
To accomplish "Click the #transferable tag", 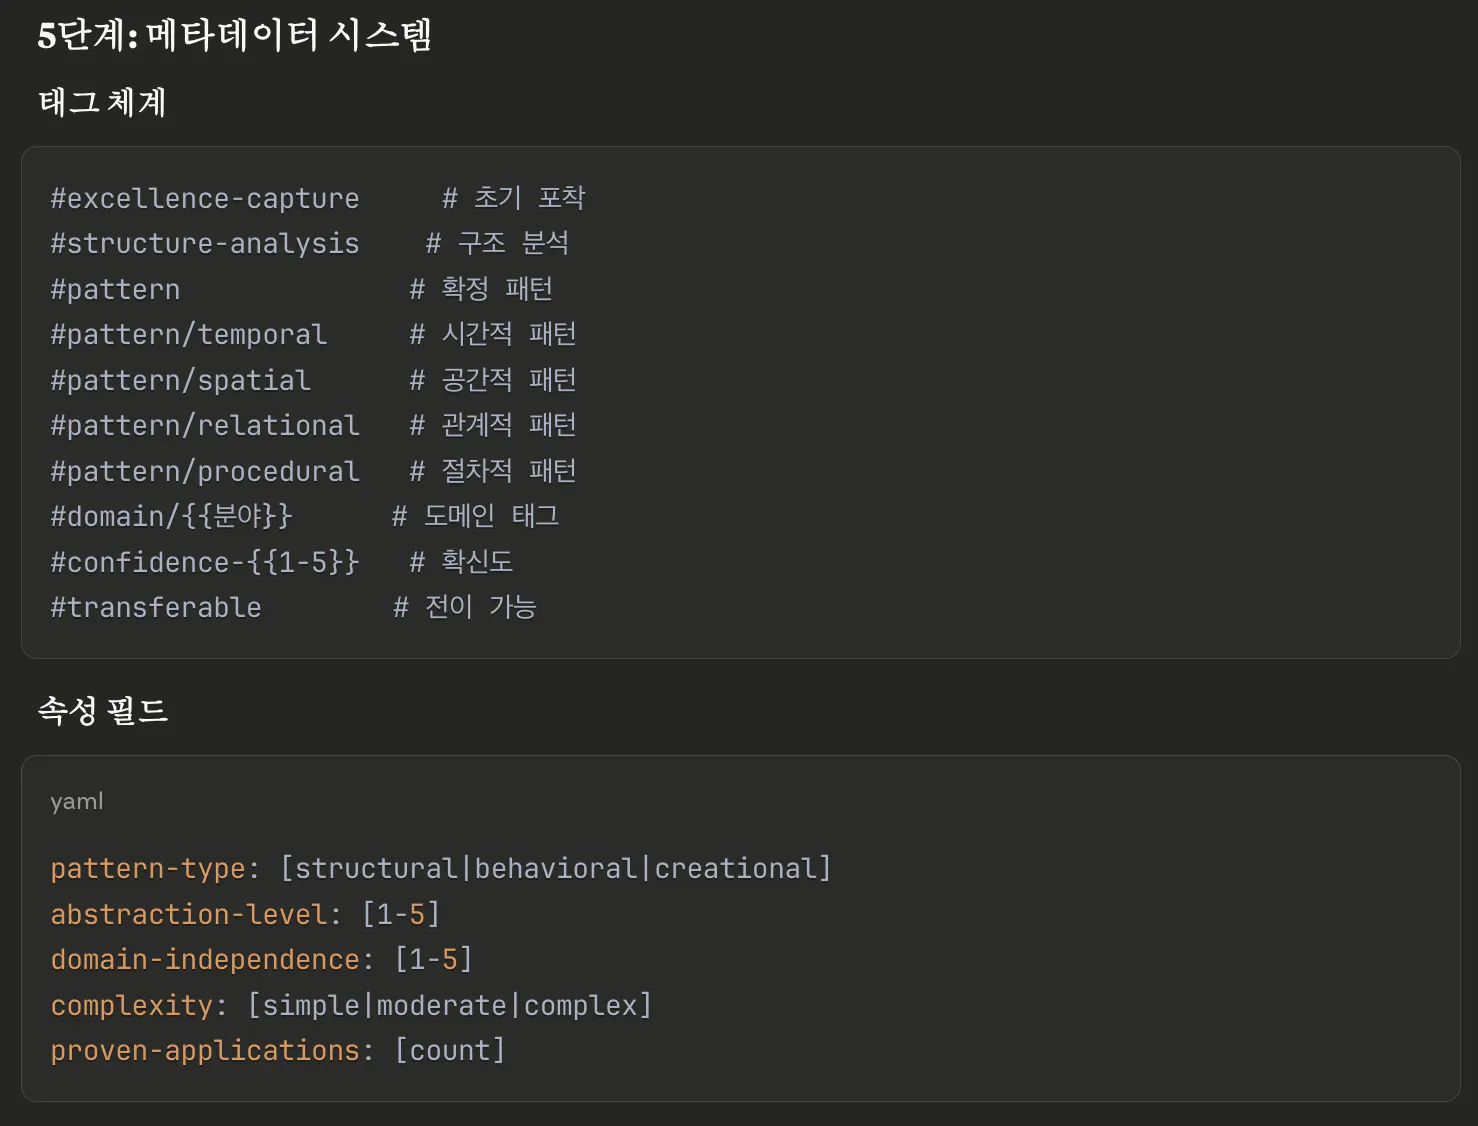I will (x=156, y=608).
